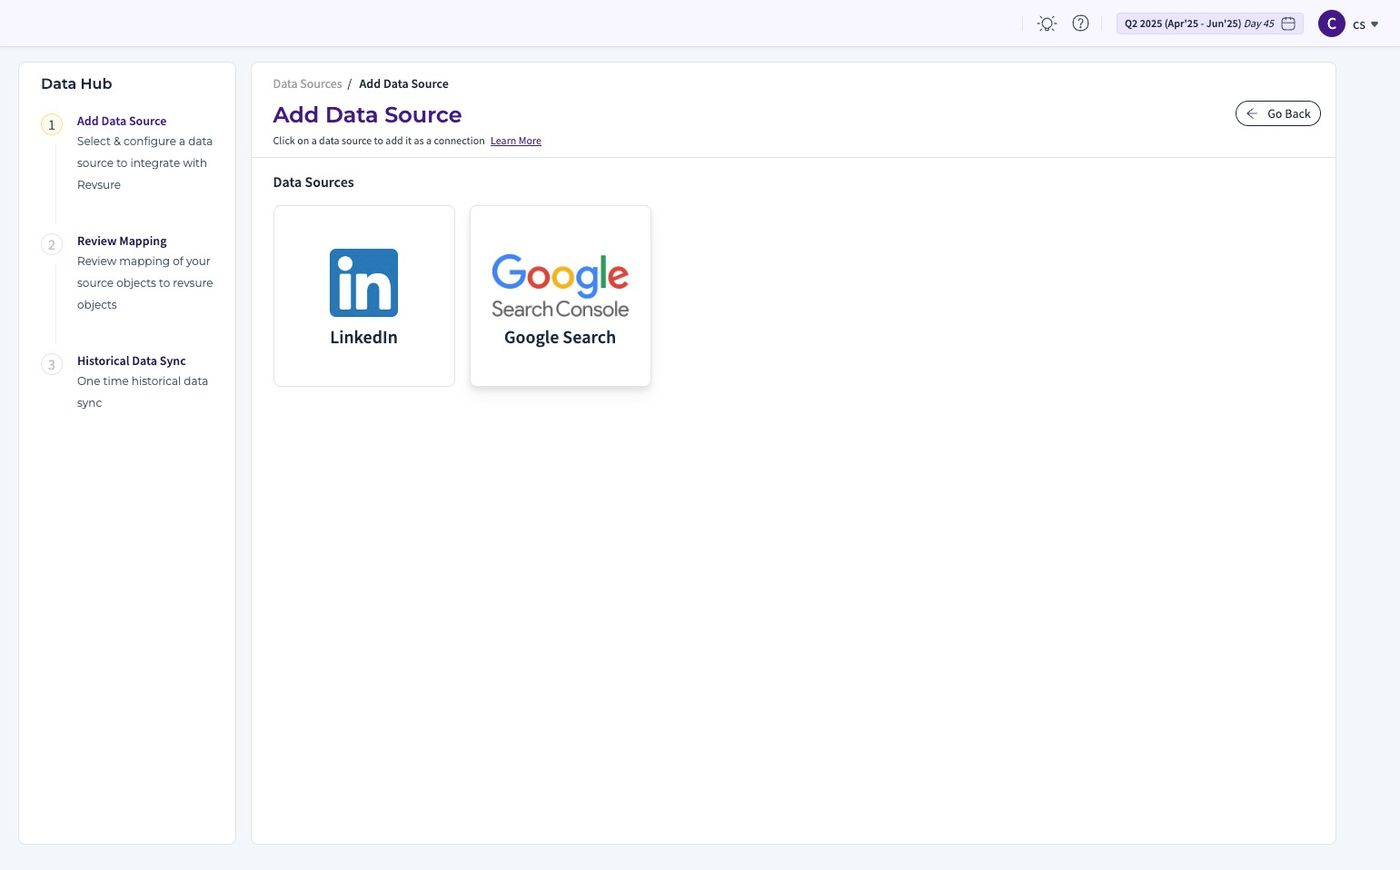Viewport: 1400px width, 870px height.
Task: Click the step 3 circle in Data Hub
Action: 52,365
